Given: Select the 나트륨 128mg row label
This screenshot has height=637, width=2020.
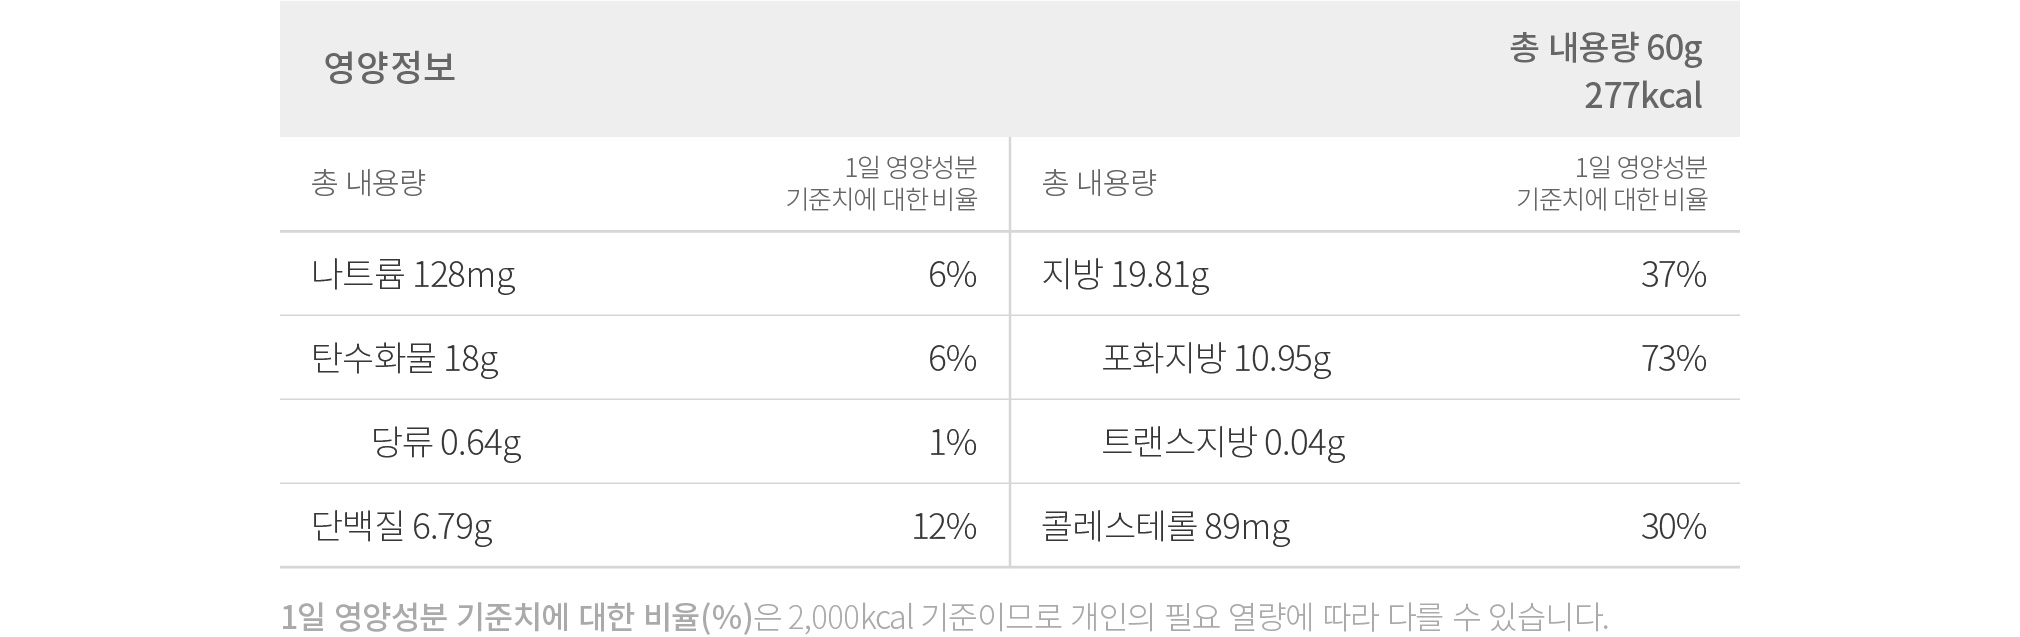Looking at the screenshot, I should 413,275.
